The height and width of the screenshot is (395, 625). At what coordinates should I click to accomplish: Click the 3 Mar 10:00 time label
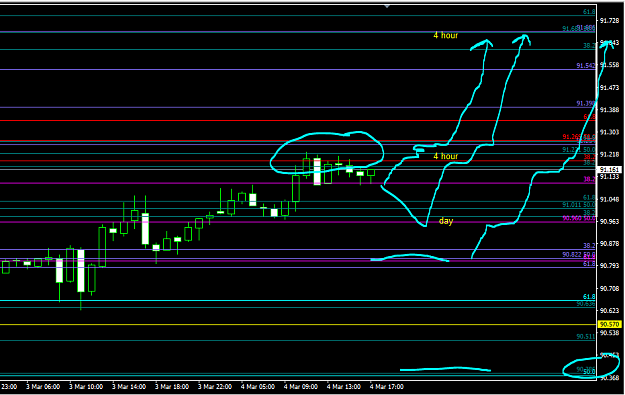tap(86, 387)
